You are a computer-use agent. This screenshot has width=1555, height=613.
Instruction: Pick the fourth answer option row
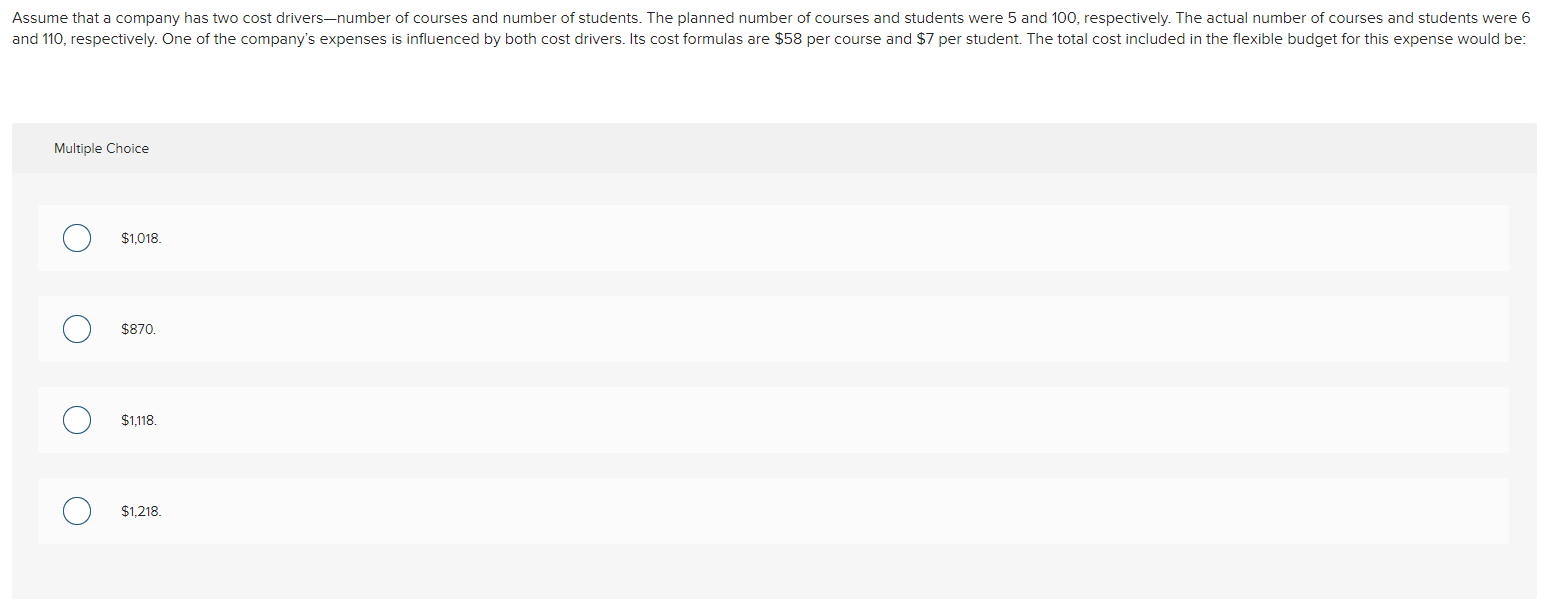pos(773,510)
